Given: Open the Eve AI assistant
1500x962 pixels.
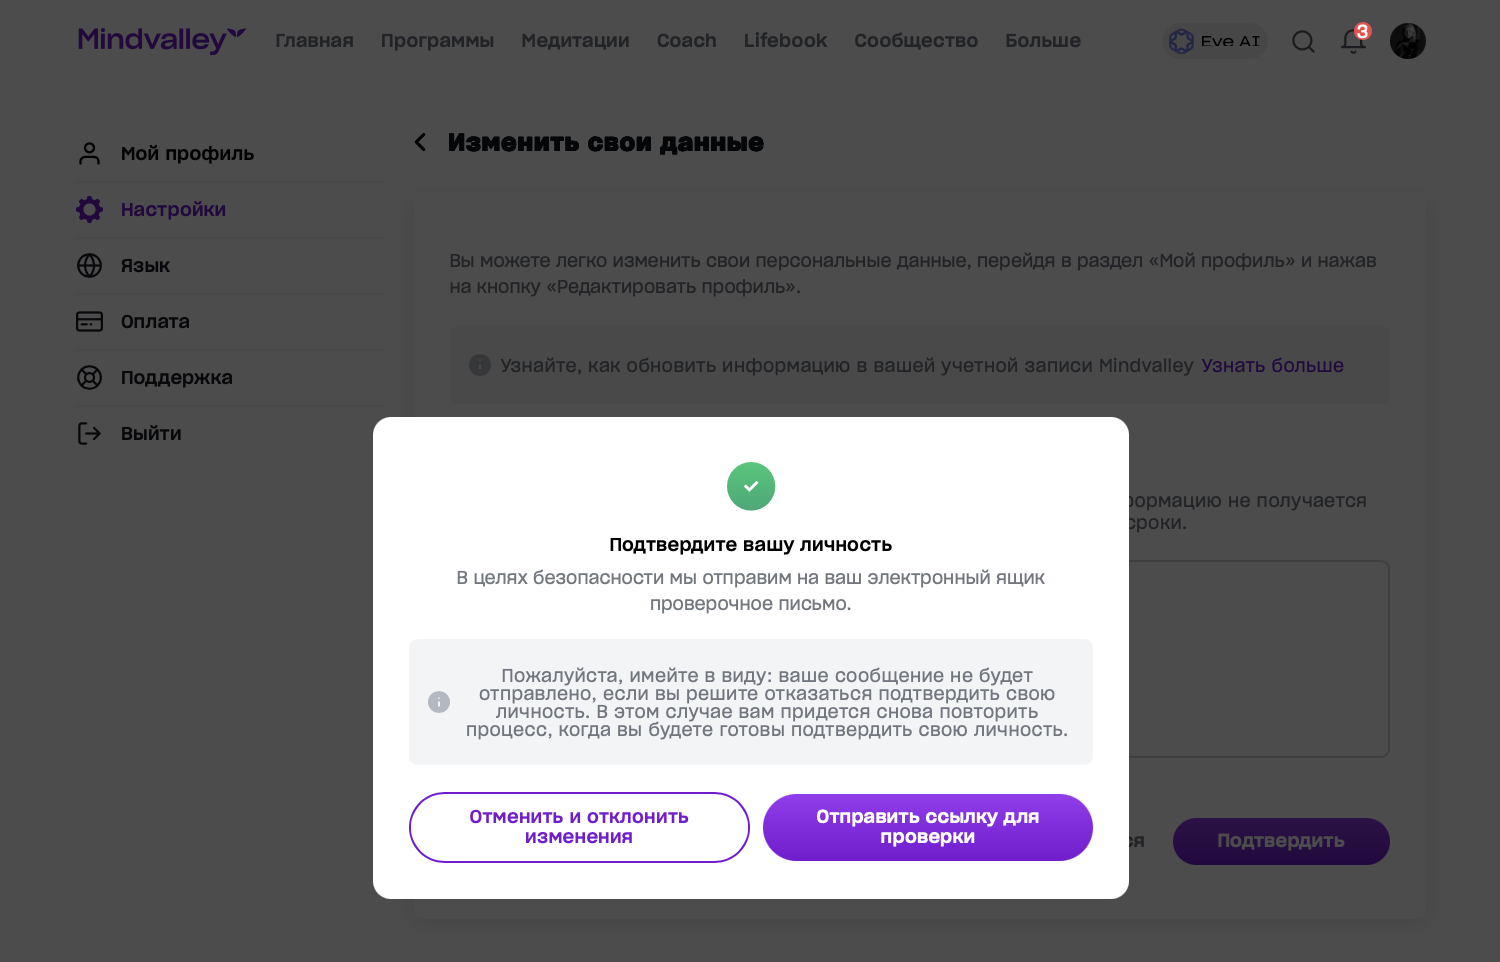Looking at the screenshot, I should coord(1215,41).
